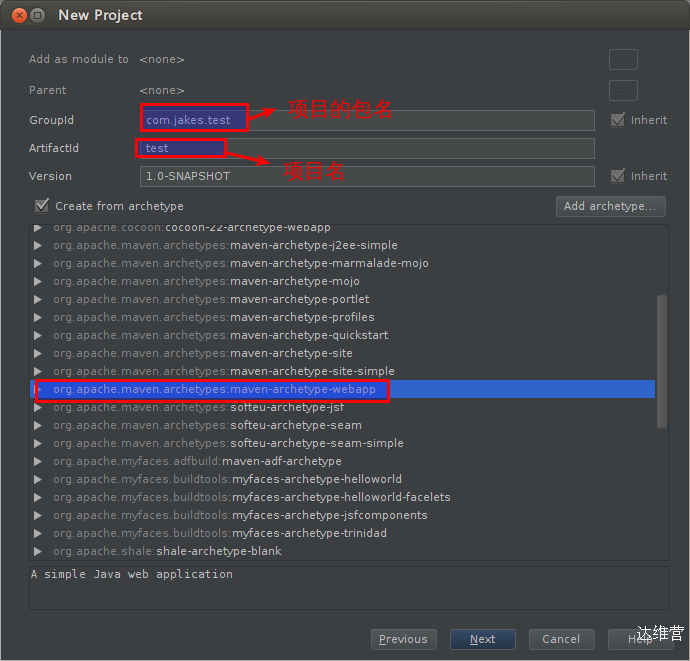Expand the maven-archetype-profiles node
The width and height of the screenshot is (690, 661).
tap(38, 317)
